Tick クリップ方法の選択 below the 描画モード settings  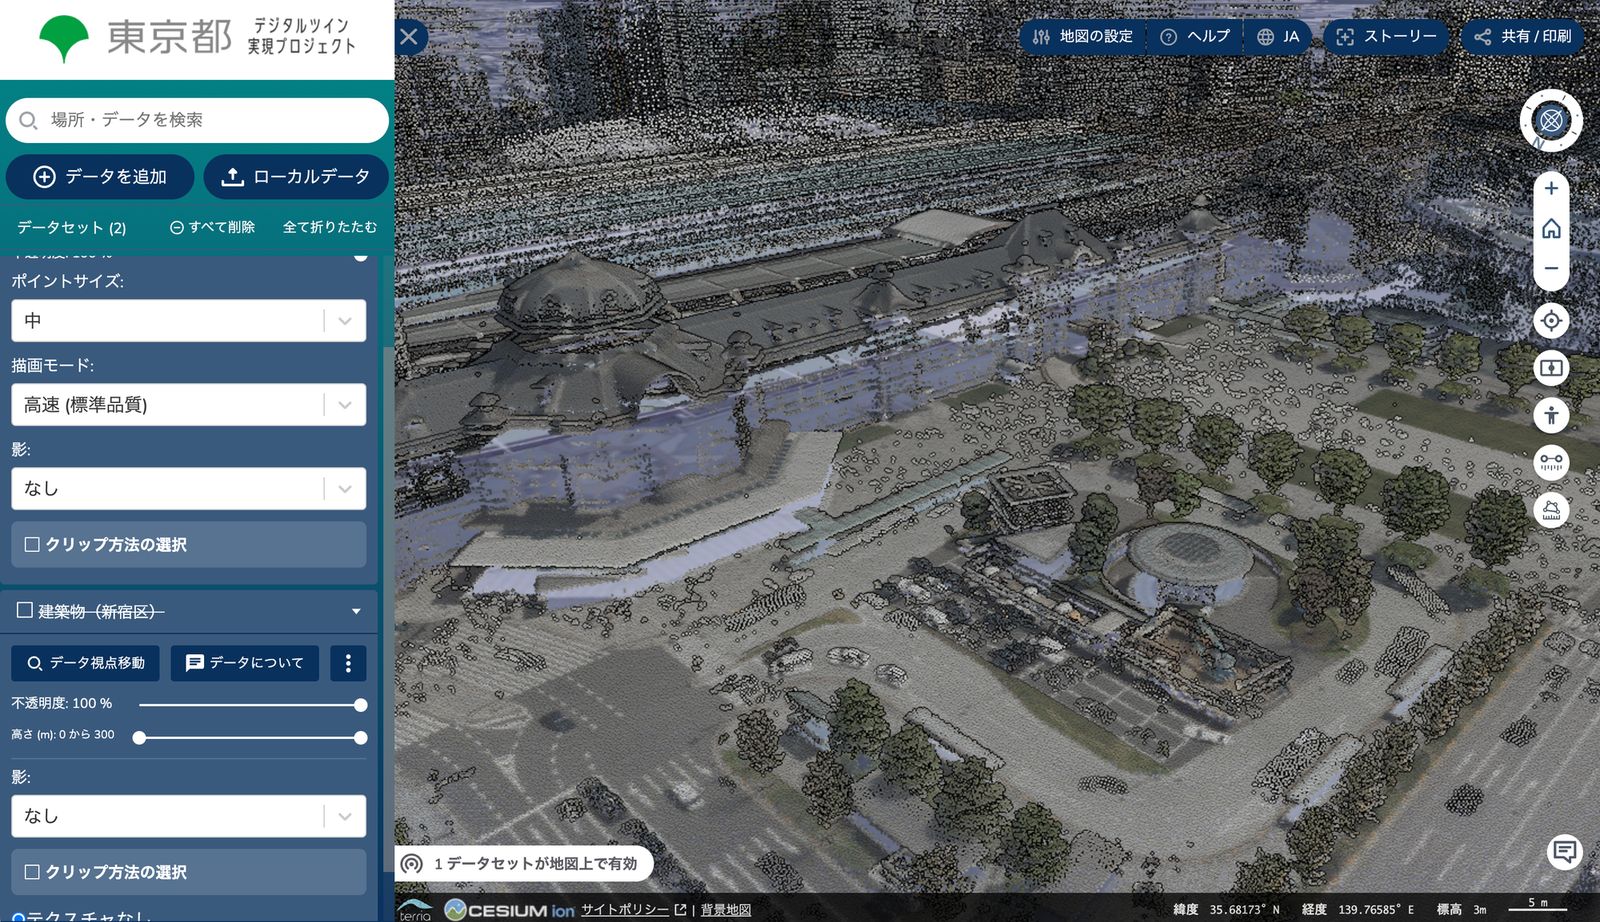tap(32, 545)
